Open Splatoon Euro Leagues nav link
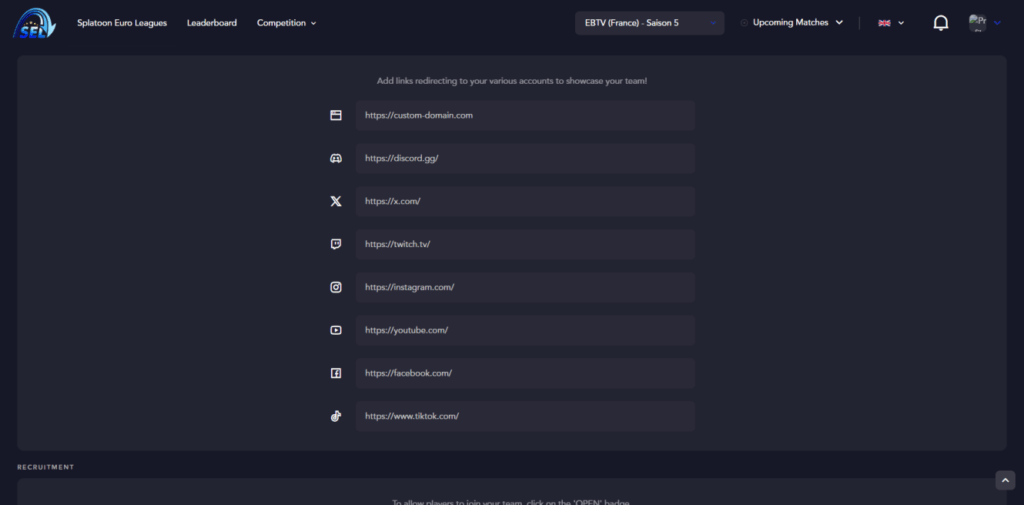The image size is (1024, 505). (122, 23)
